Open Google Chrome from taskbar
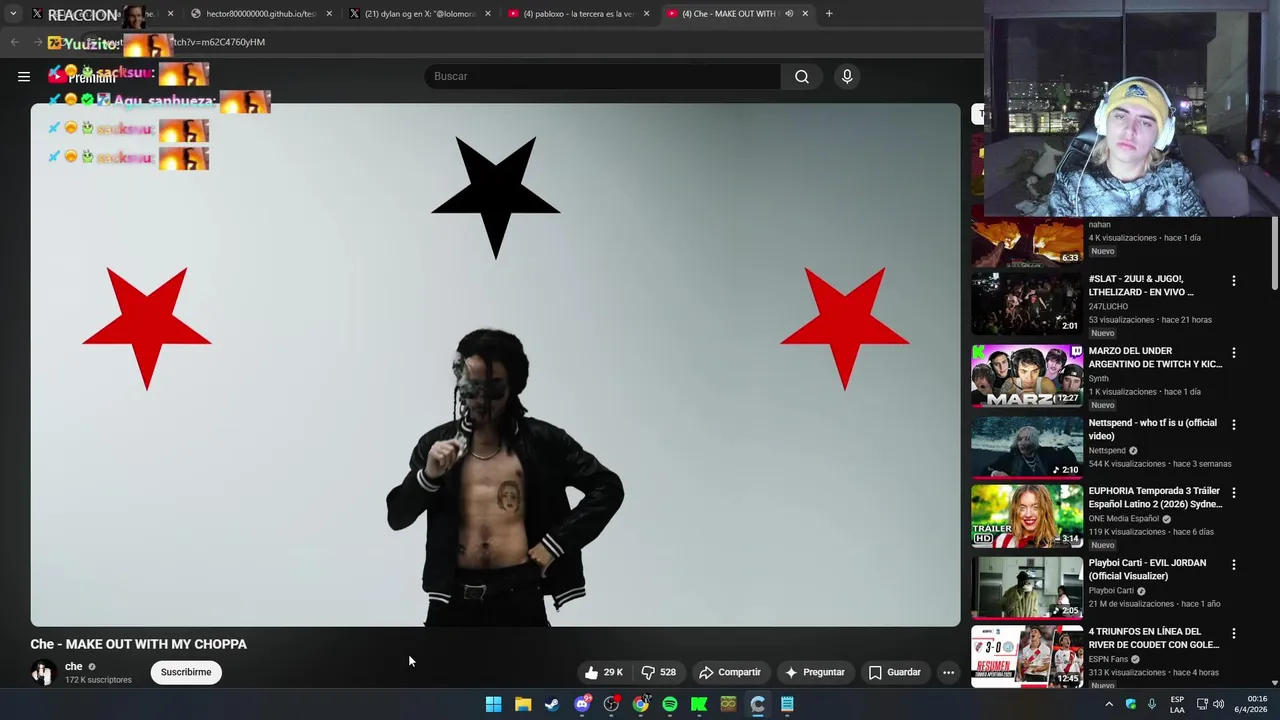This screenshot has width=1280, height=720. pyautogui.click(x=640, y=704)
